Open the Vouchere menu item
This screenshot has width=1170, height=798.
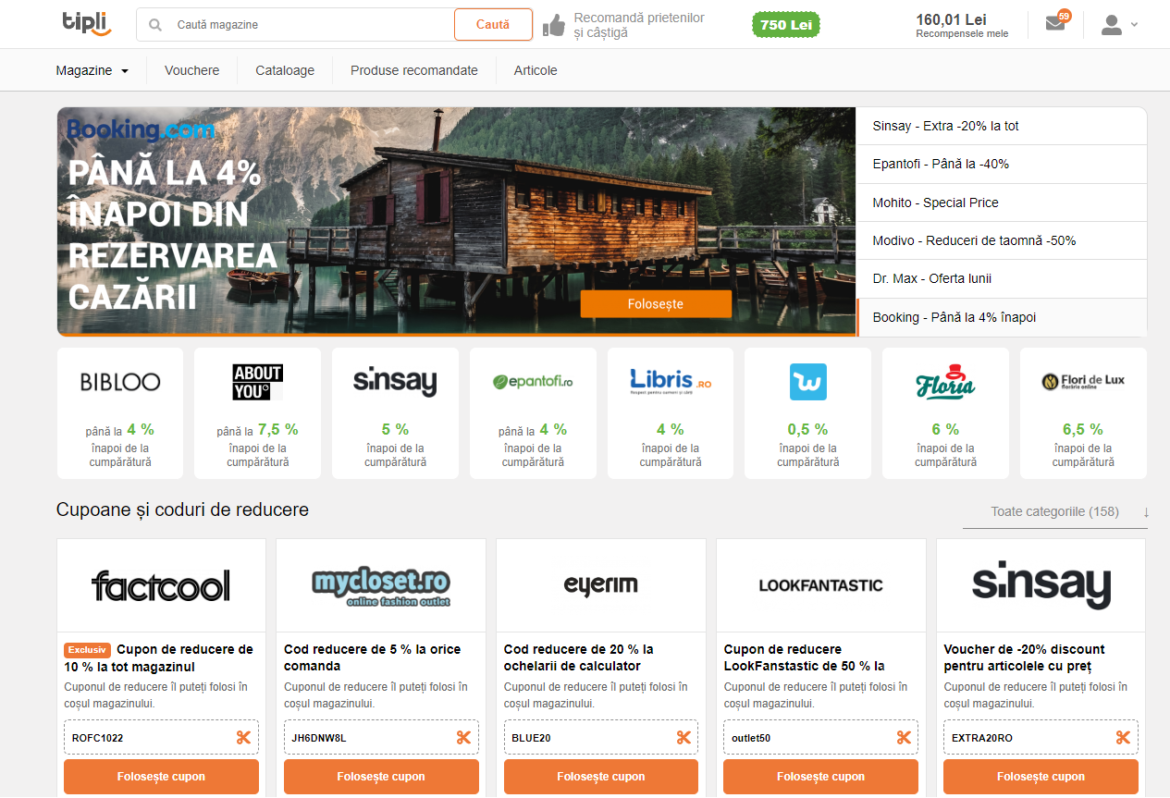[192, 71]
